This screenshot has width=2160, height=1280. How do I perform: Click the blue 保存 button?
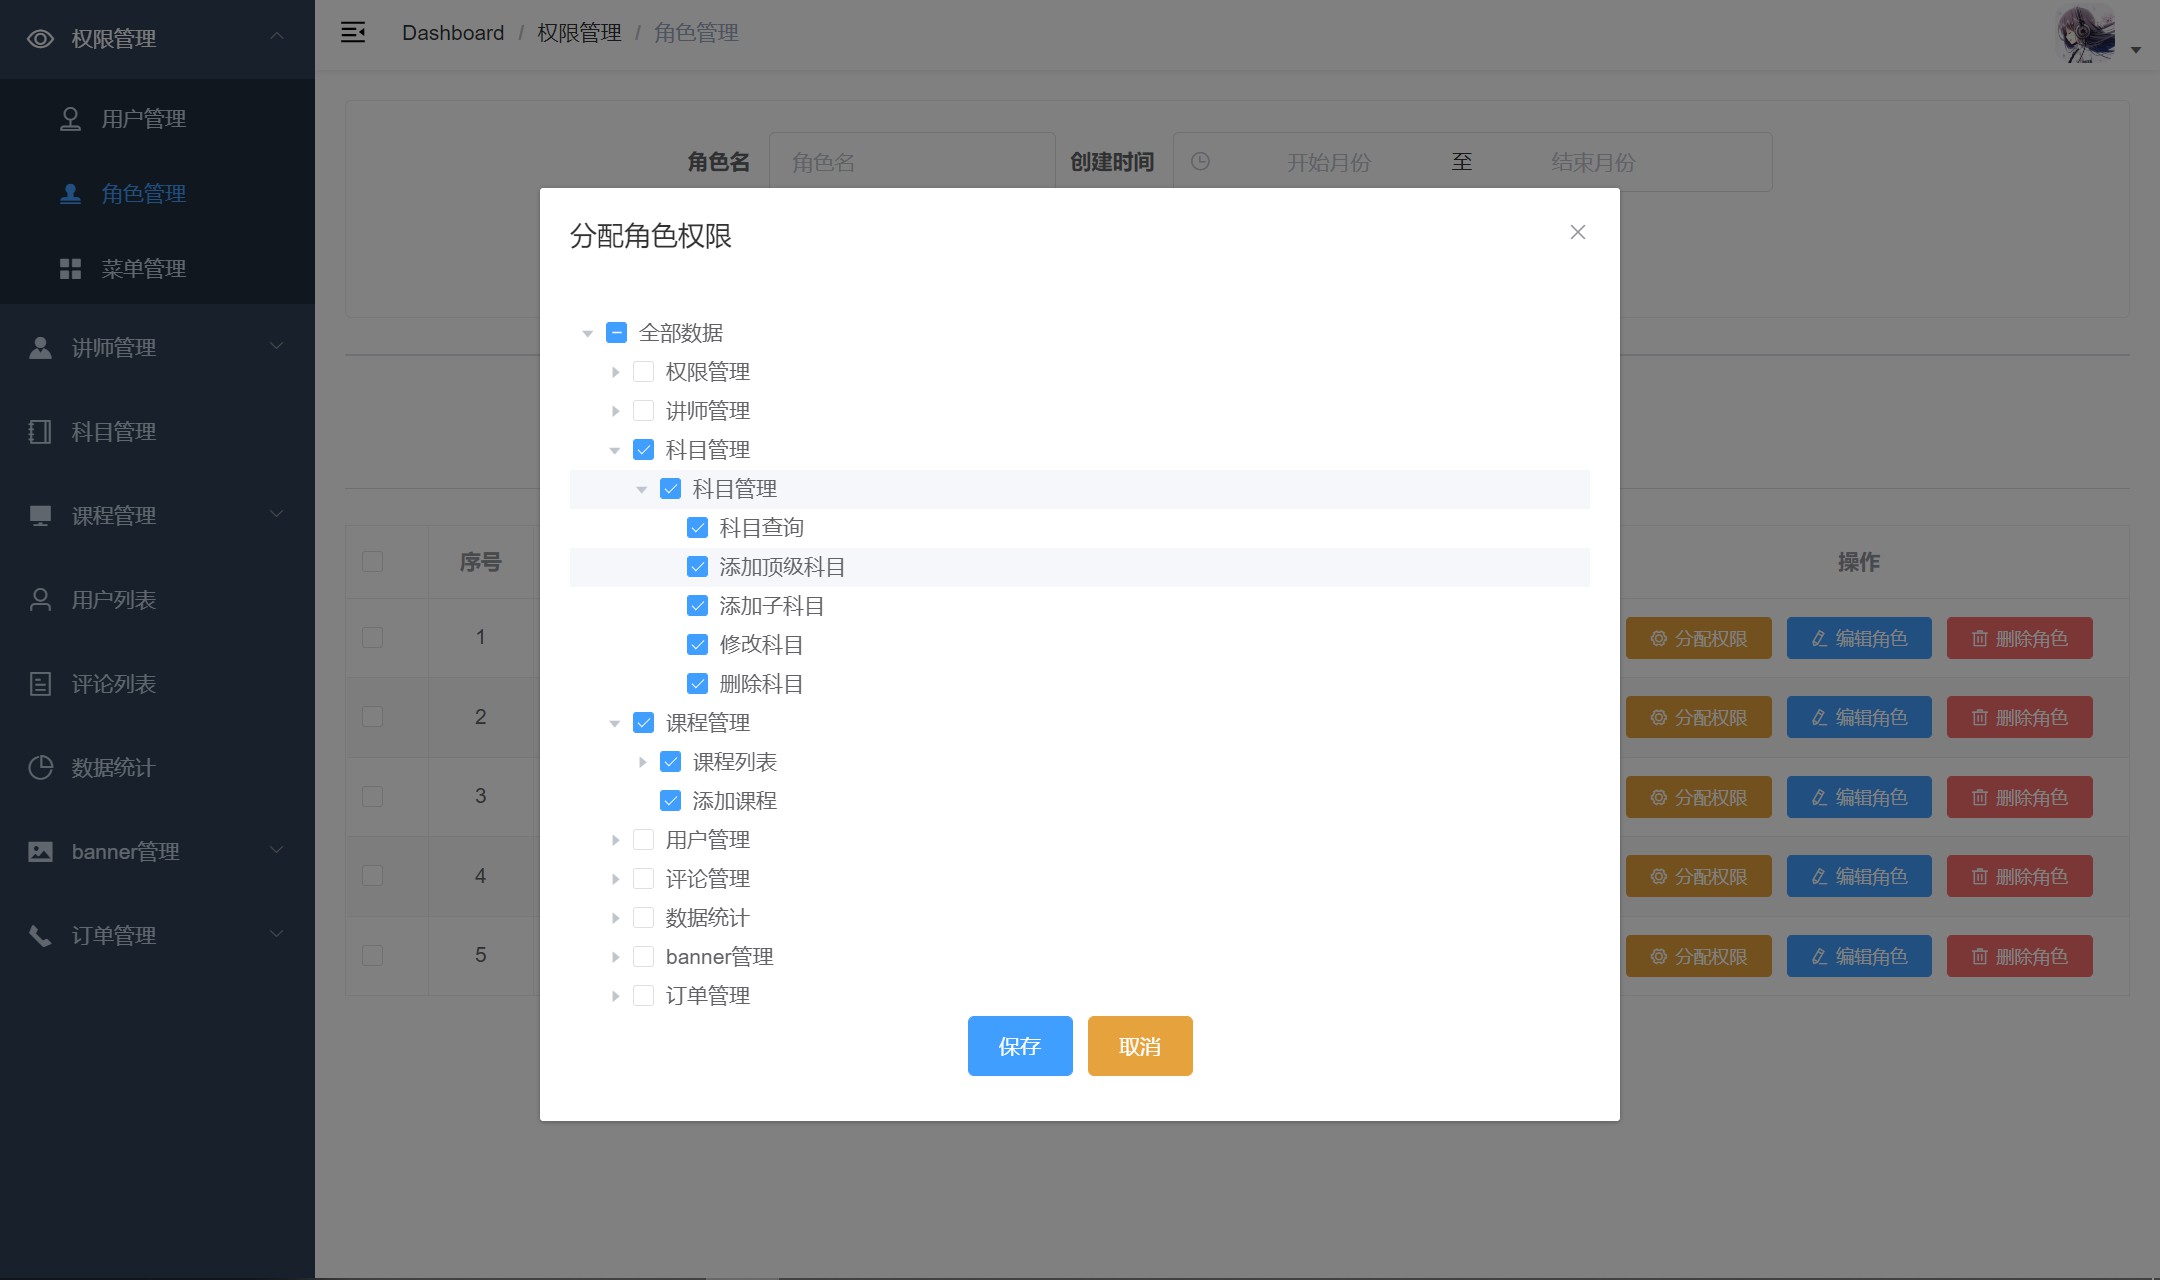coord(1019,1046)
